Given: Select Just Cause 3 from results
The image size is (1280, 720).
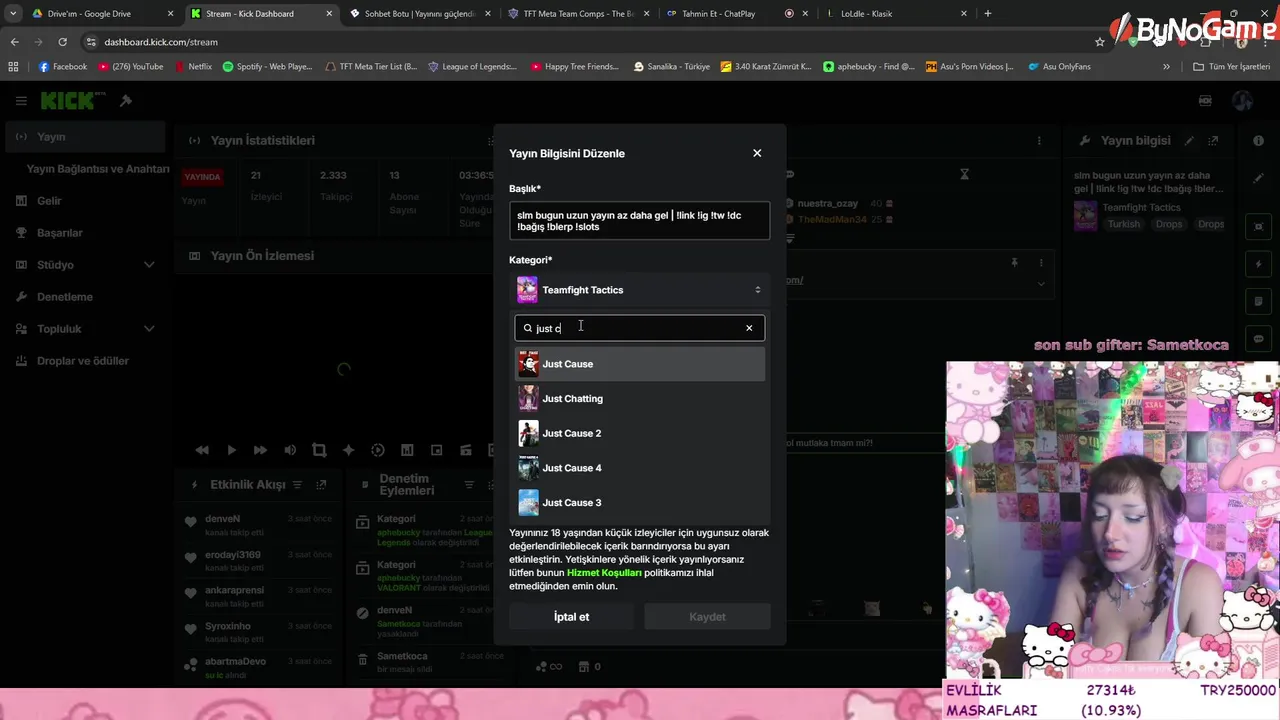Looking at the screenshot, I should (639, 502).
